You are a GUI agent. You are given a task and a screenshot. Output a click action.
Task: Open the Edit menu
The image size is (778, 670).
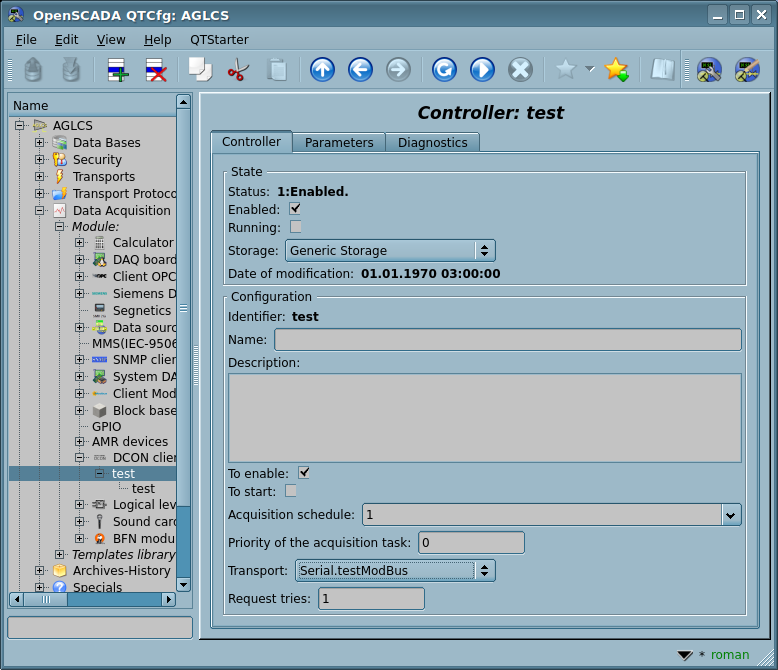(66, 39)
